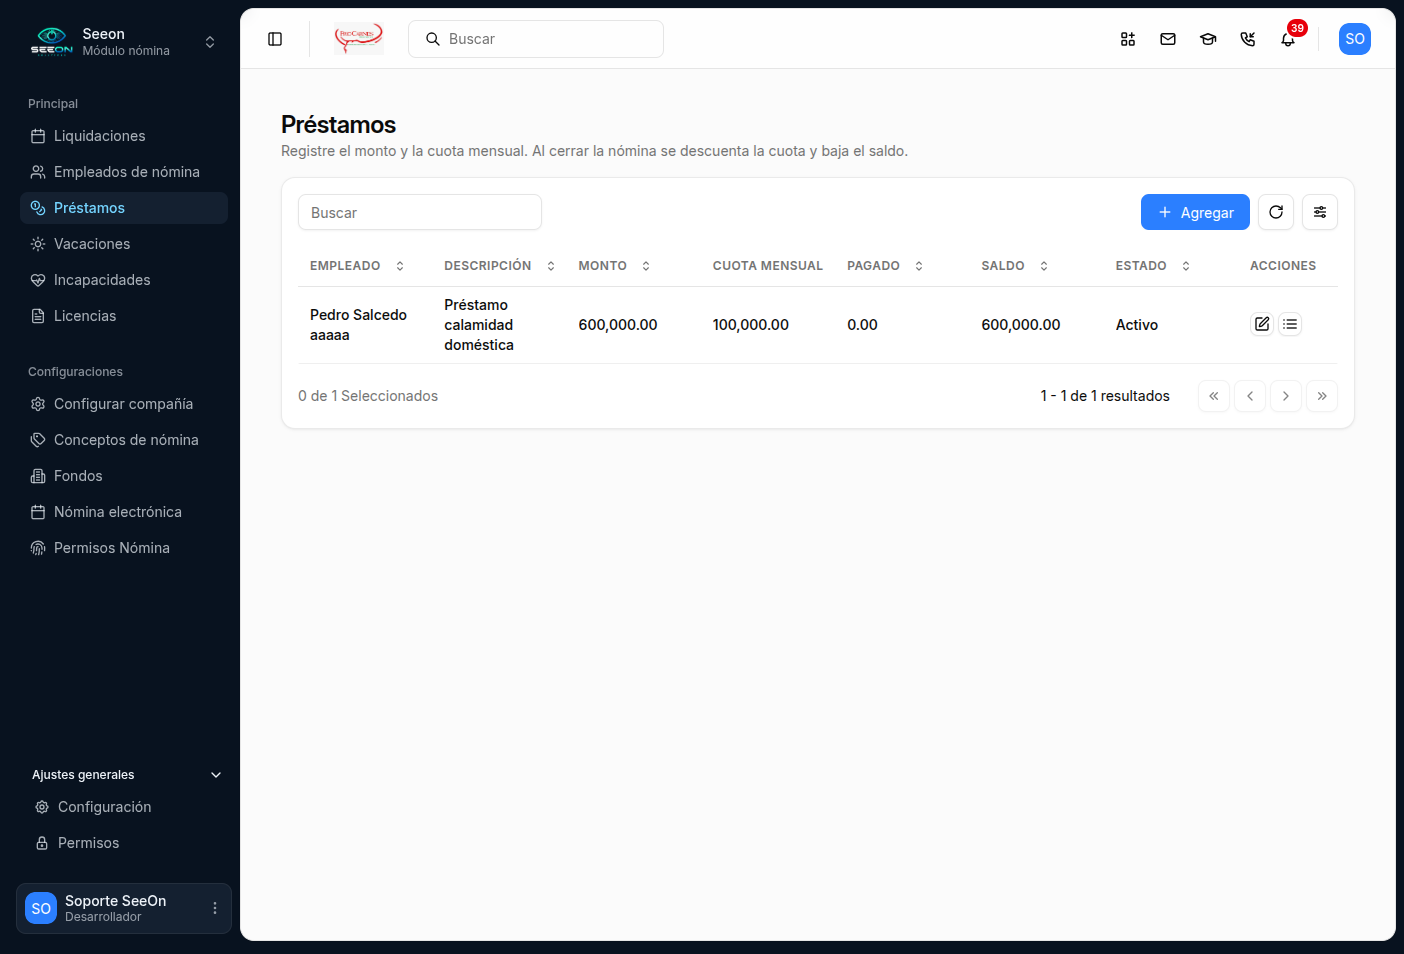Sort table by Descripción column
This screenshot has height=954, width=1404.
click(x=500, y=266)
